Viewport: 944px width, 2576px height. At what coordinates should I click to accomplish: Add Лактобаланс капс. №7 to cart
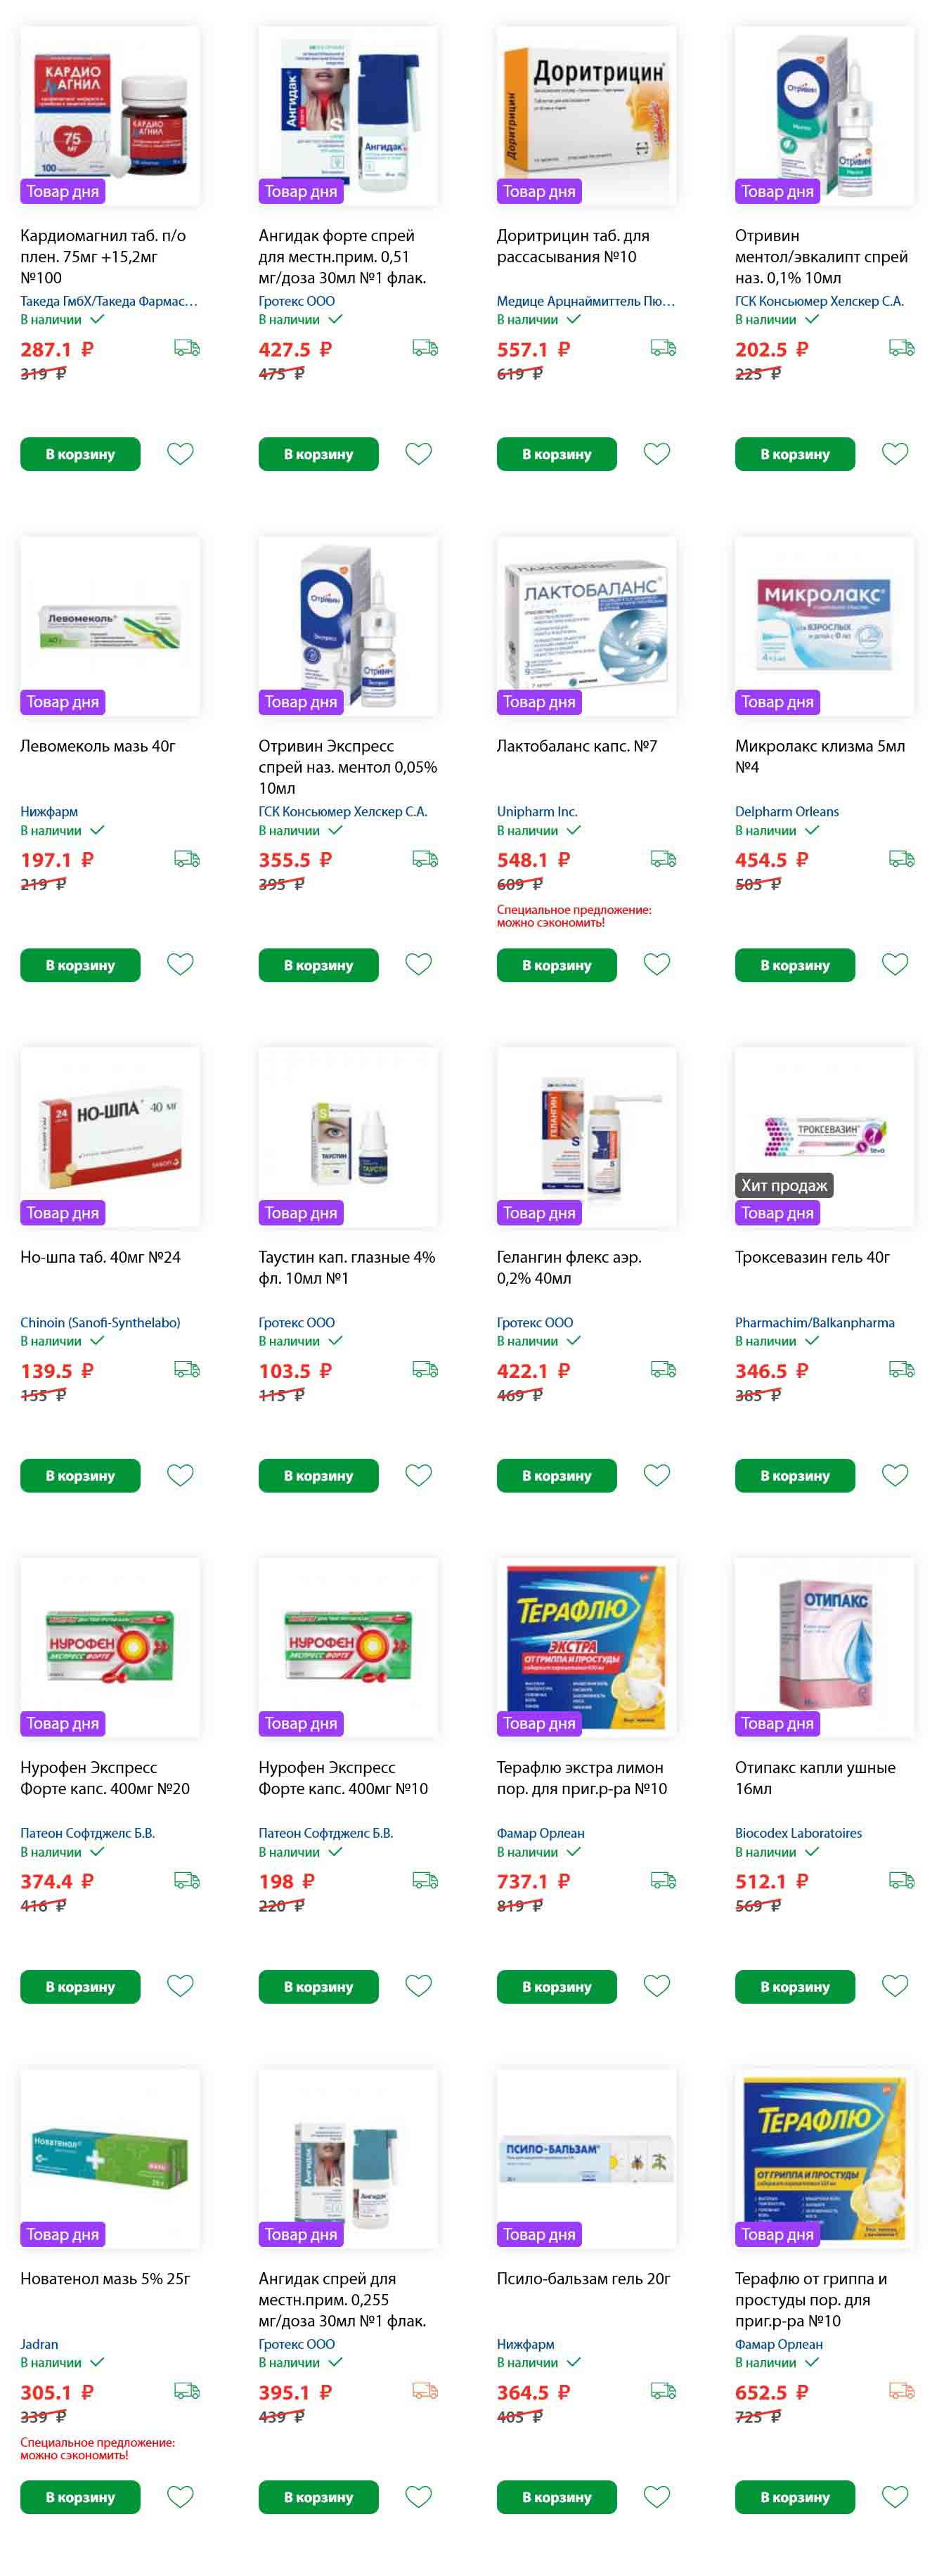click(556, 965)
